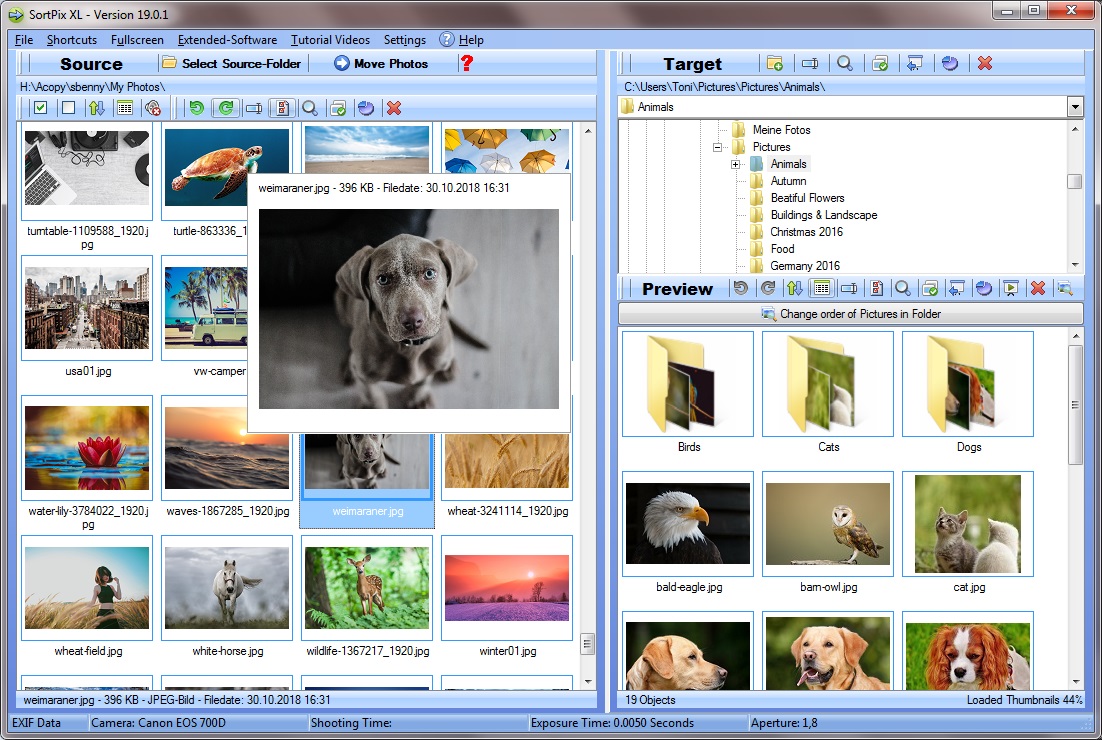1102x740 pixels.
Task: Click the new folder icon in Target toolbar
Action: point(775,63)
